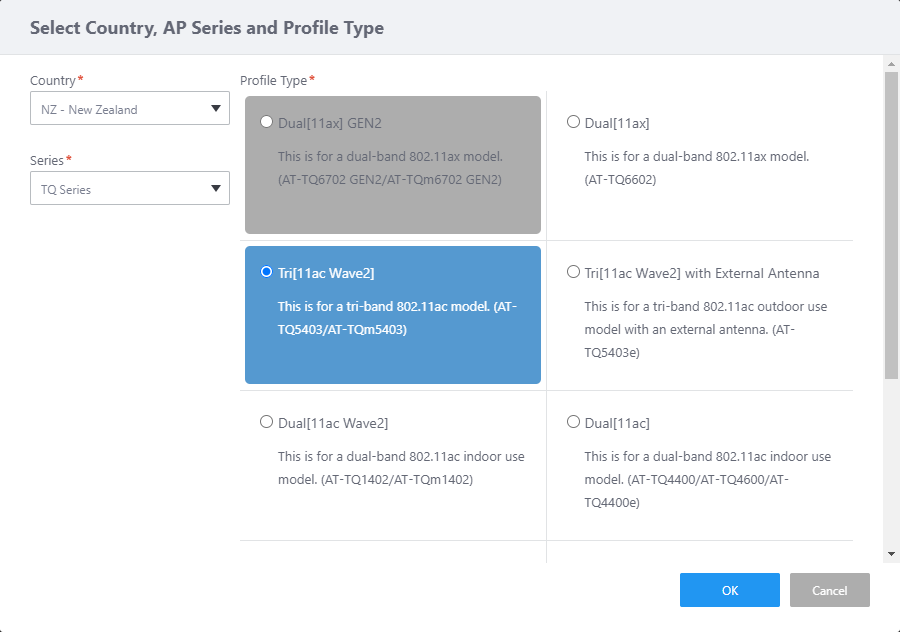Click the AT-TQ1402/AT-TQm1402 description text
This screenshot has height=632, width=900.
[x=400, y=468]
